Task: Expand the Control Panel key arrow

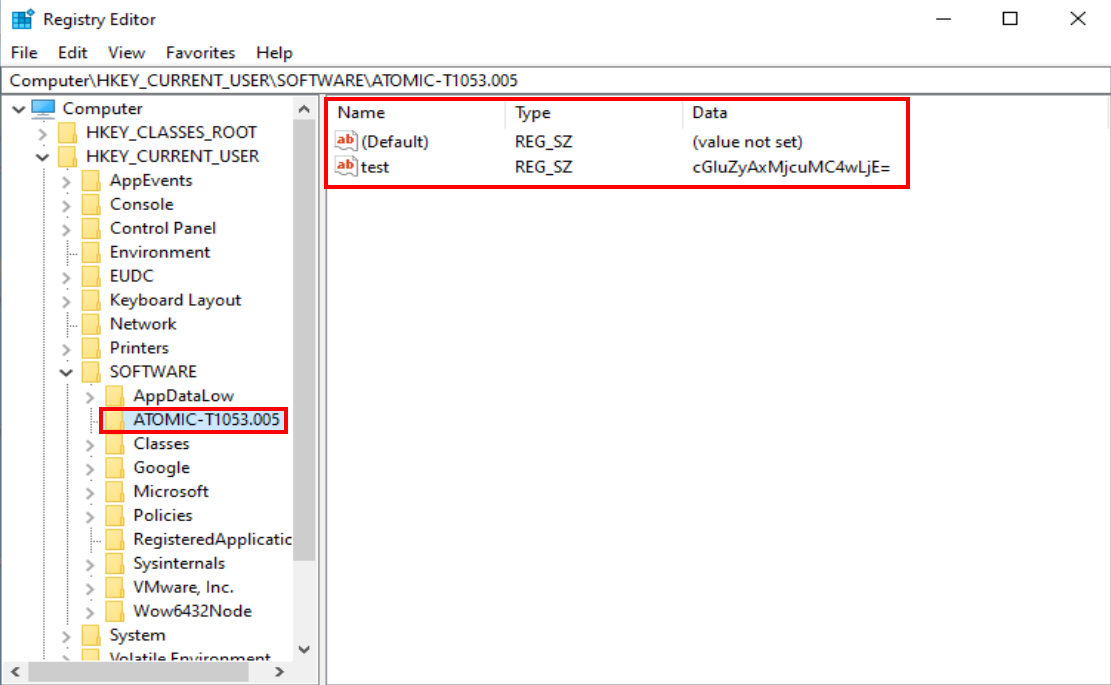Action: tap(67, 228)
